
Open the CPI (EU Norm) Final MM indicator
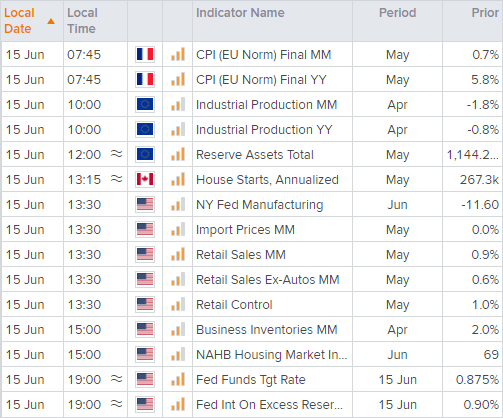tap(263, 55)
